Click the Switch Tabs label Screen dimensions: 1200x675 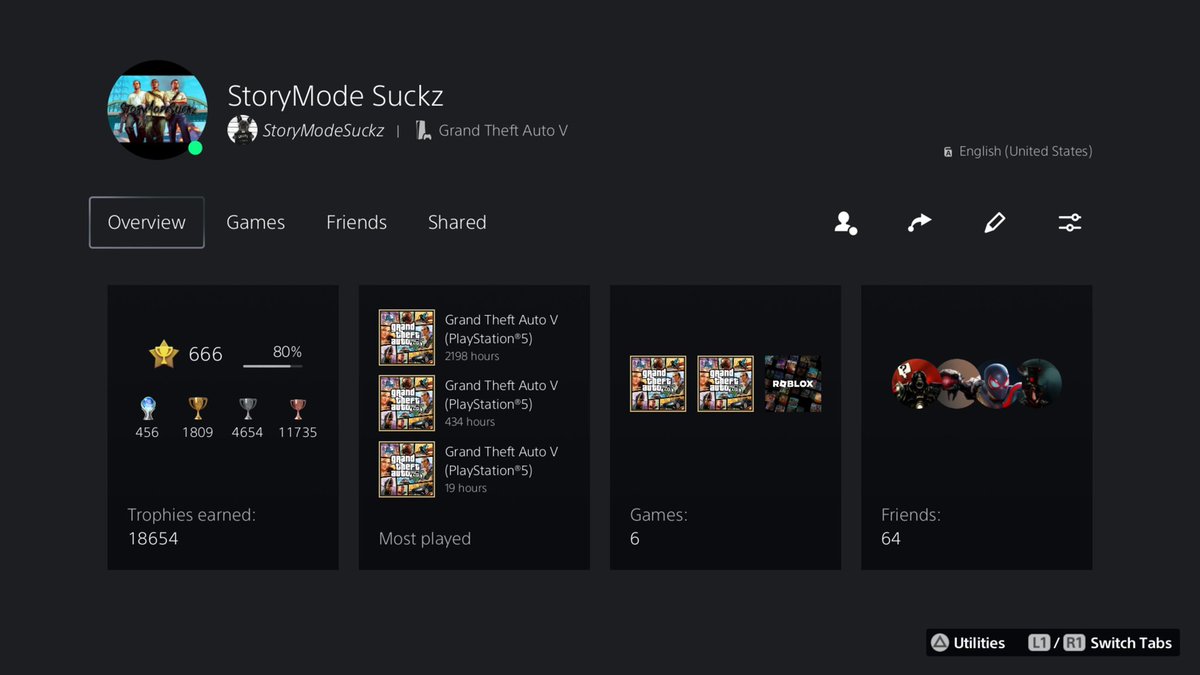point(1131,643)
